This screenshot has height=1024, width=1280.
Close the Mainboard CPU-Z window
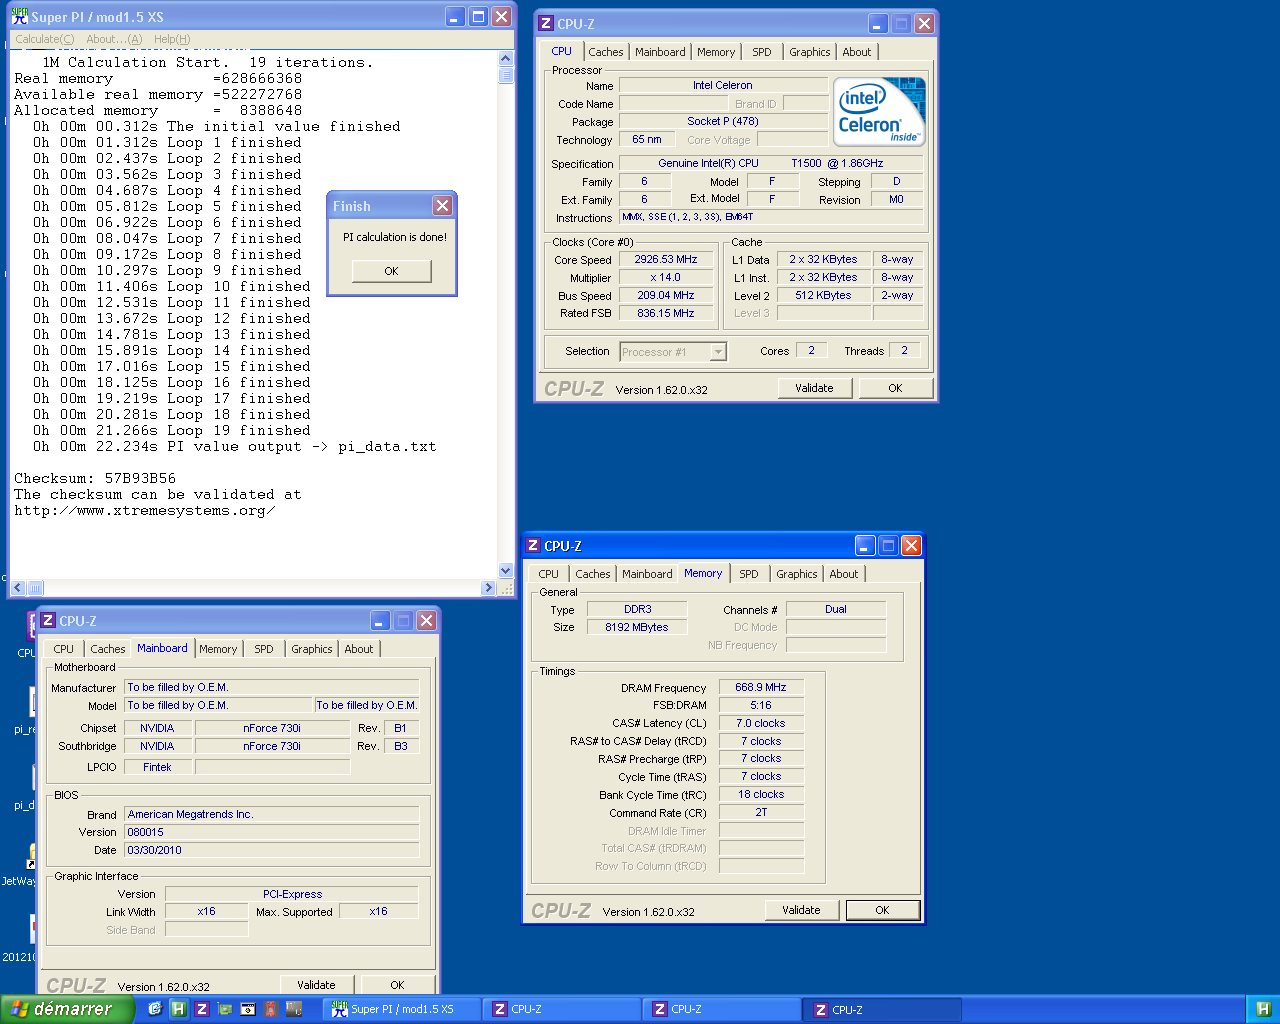tap(426, 620)
